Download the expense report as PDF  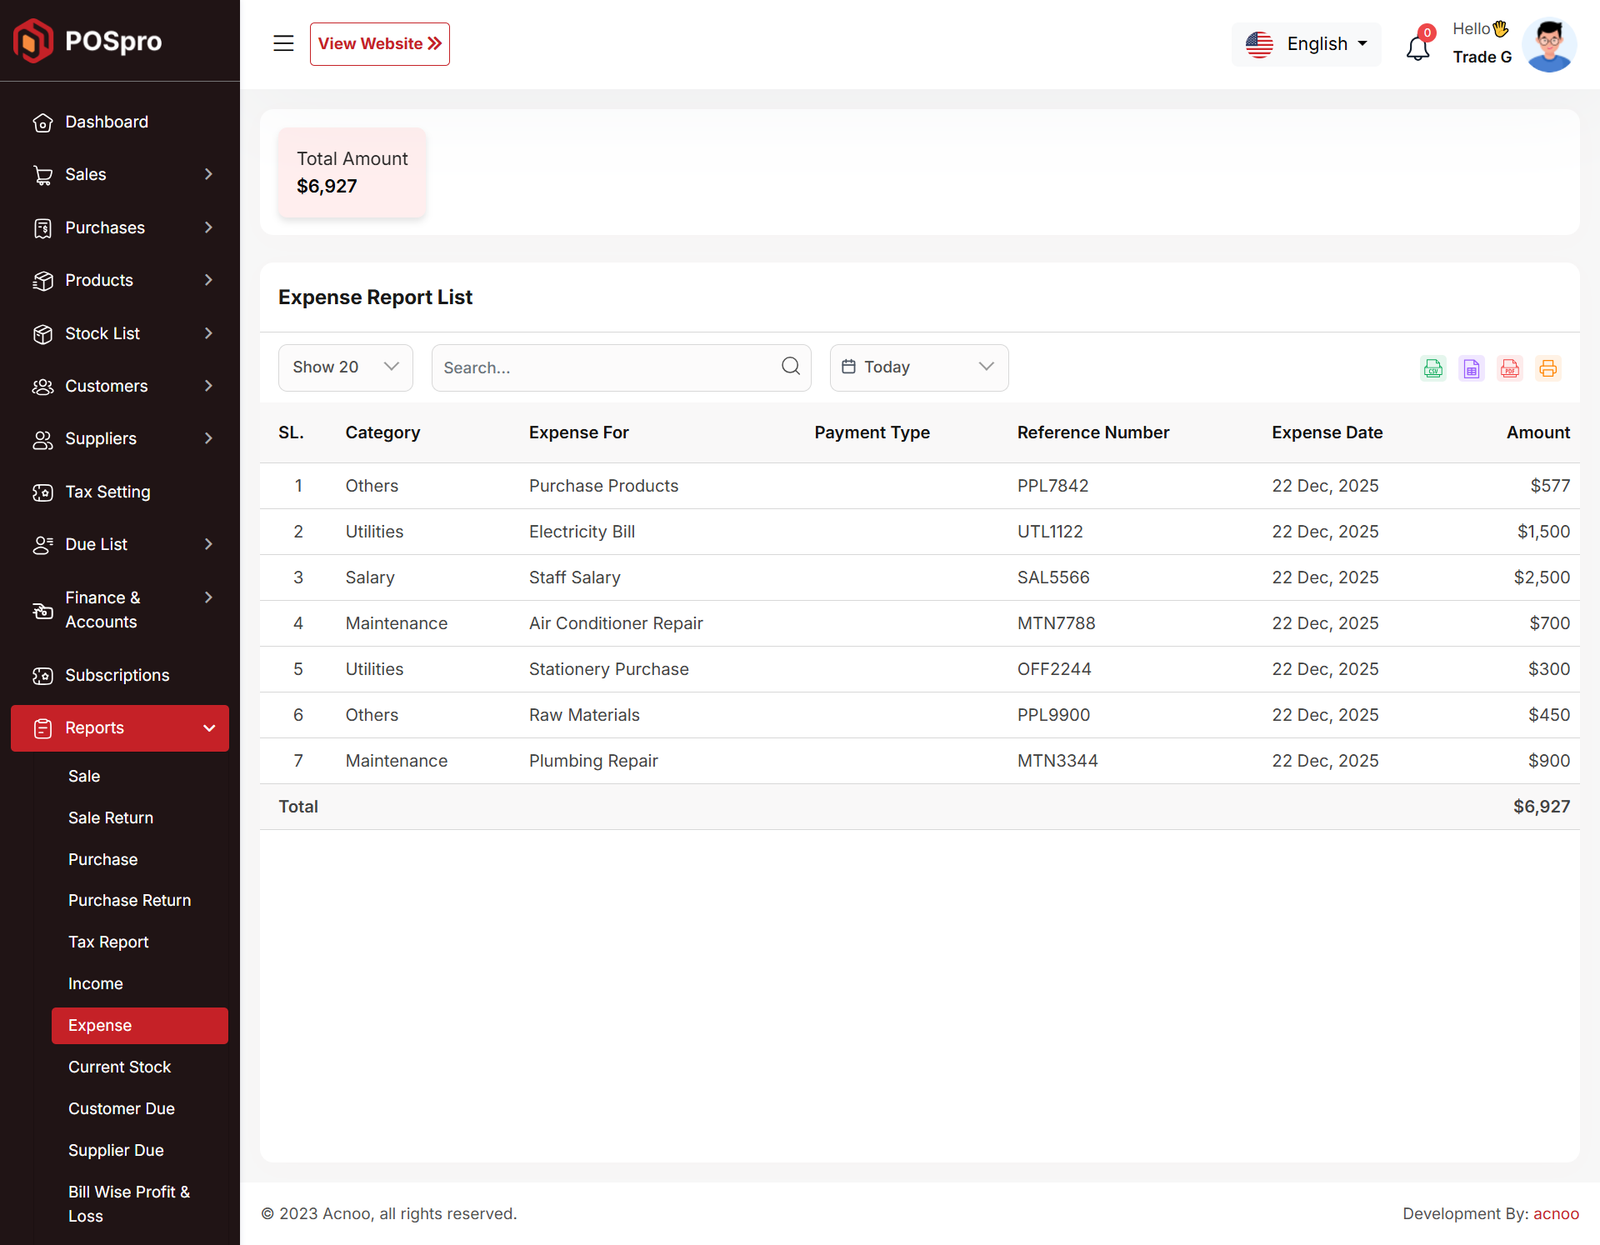1509,368
